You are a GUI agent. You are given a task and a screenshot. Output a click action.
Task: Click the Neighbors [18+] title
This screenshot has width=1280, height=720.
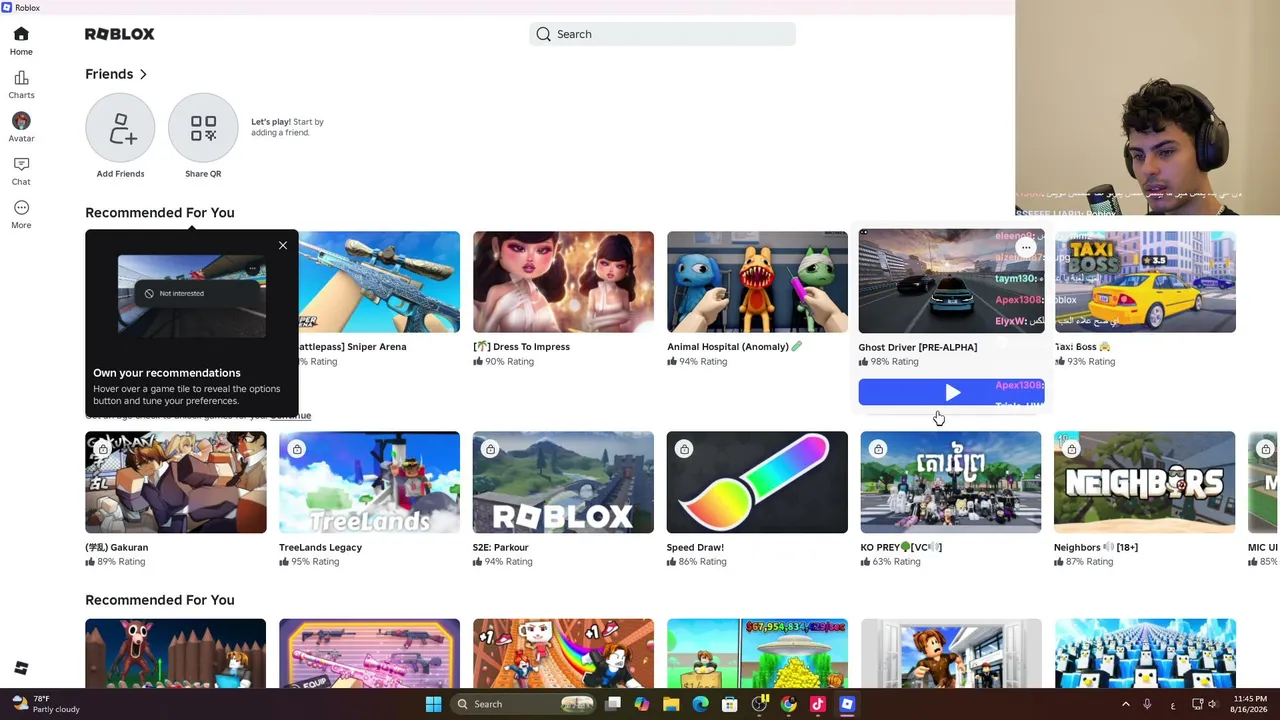point(1096,547)
